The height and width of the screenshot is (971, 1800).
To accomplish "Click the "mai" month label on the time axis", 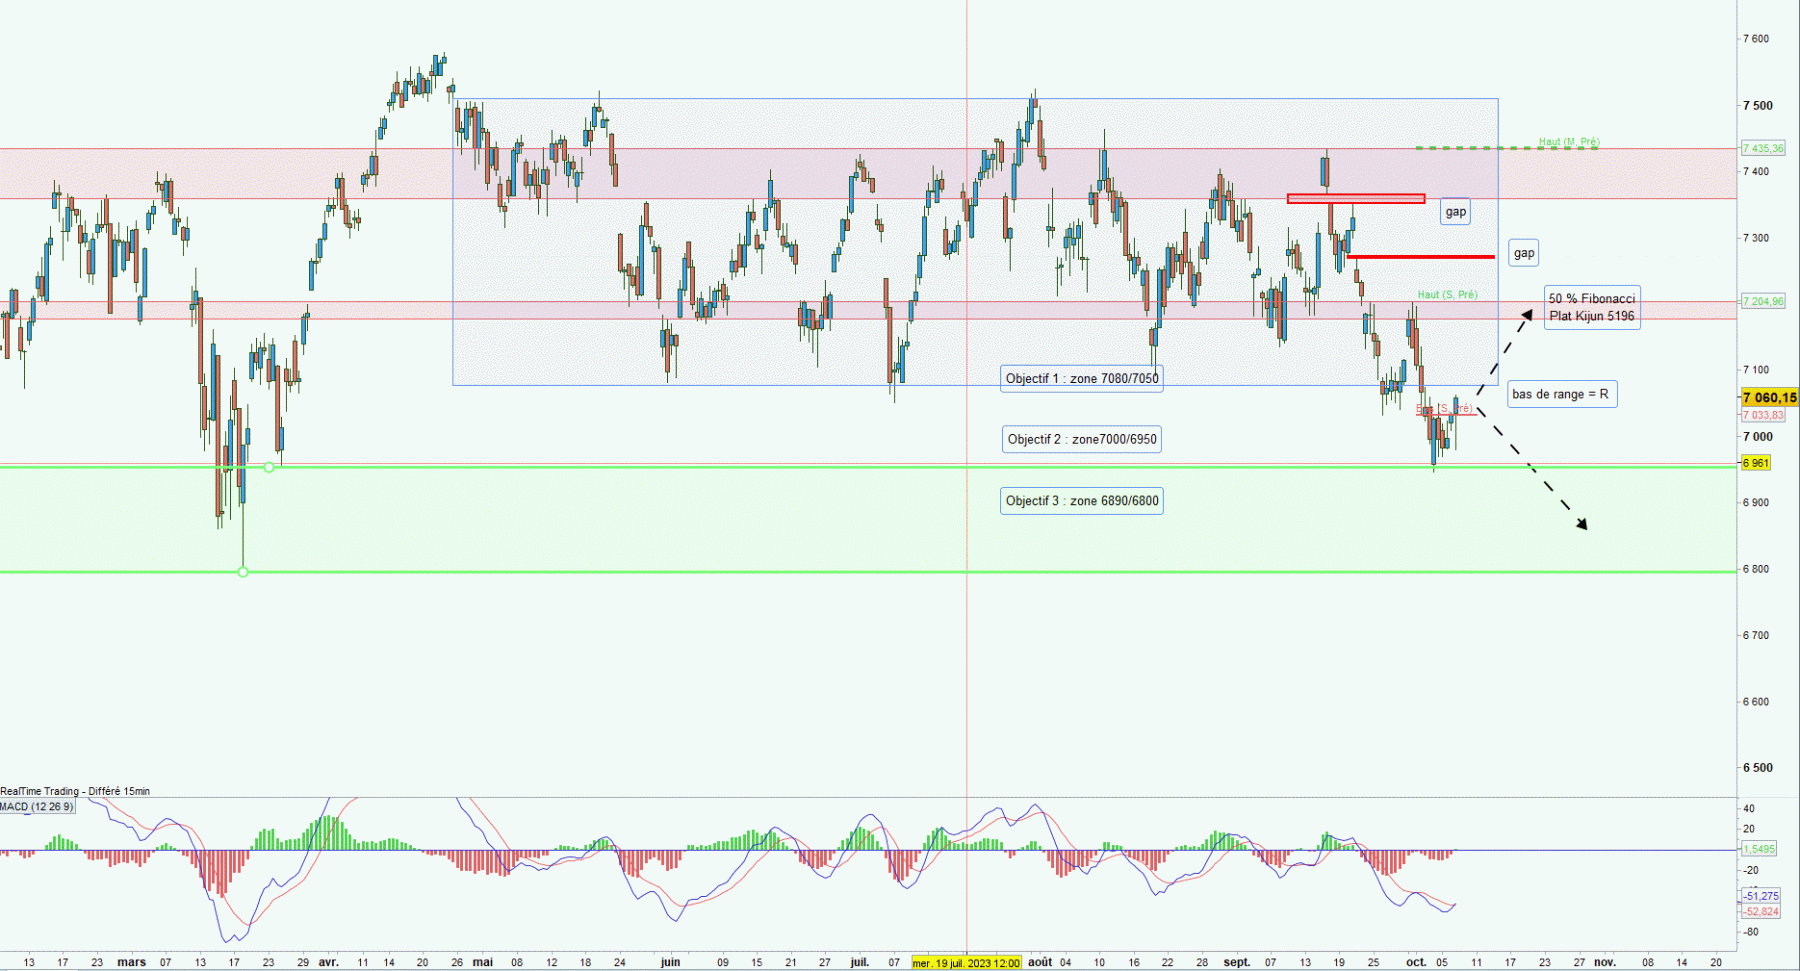I will [x=483, y=963].
